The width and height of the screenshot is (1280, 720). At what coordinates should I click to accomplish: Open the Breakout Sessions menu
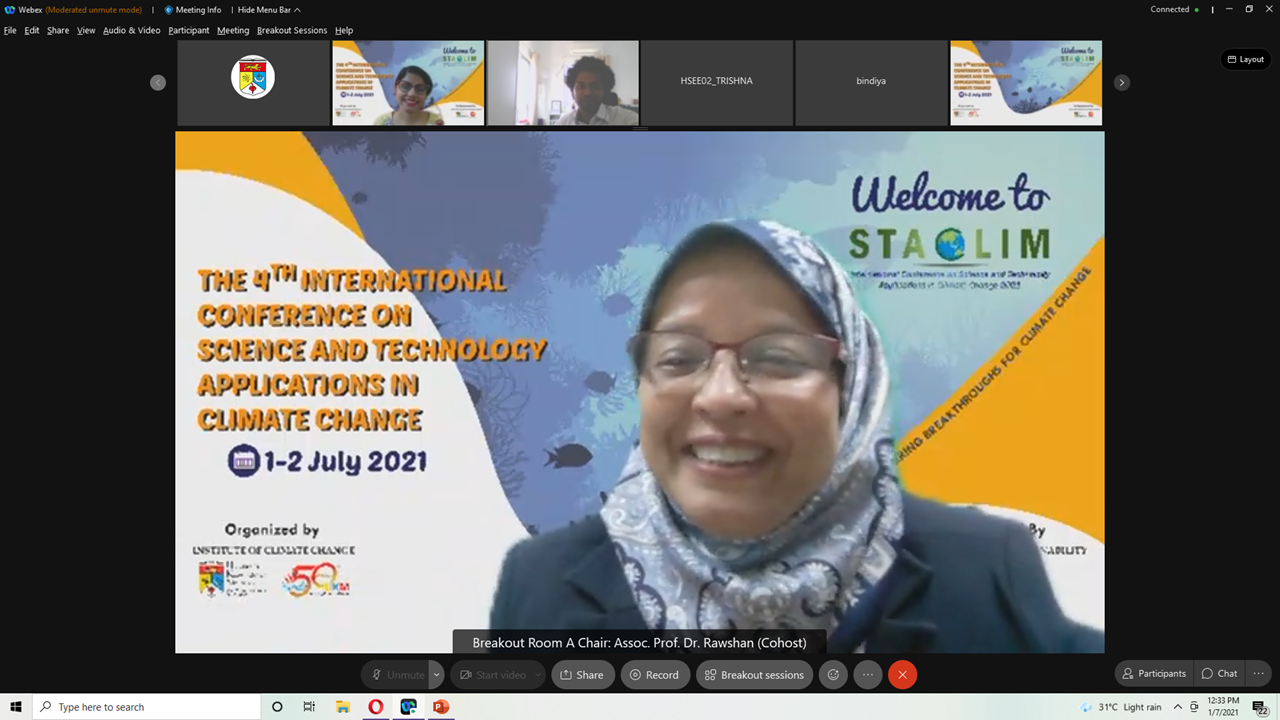[x=292, y=30]
